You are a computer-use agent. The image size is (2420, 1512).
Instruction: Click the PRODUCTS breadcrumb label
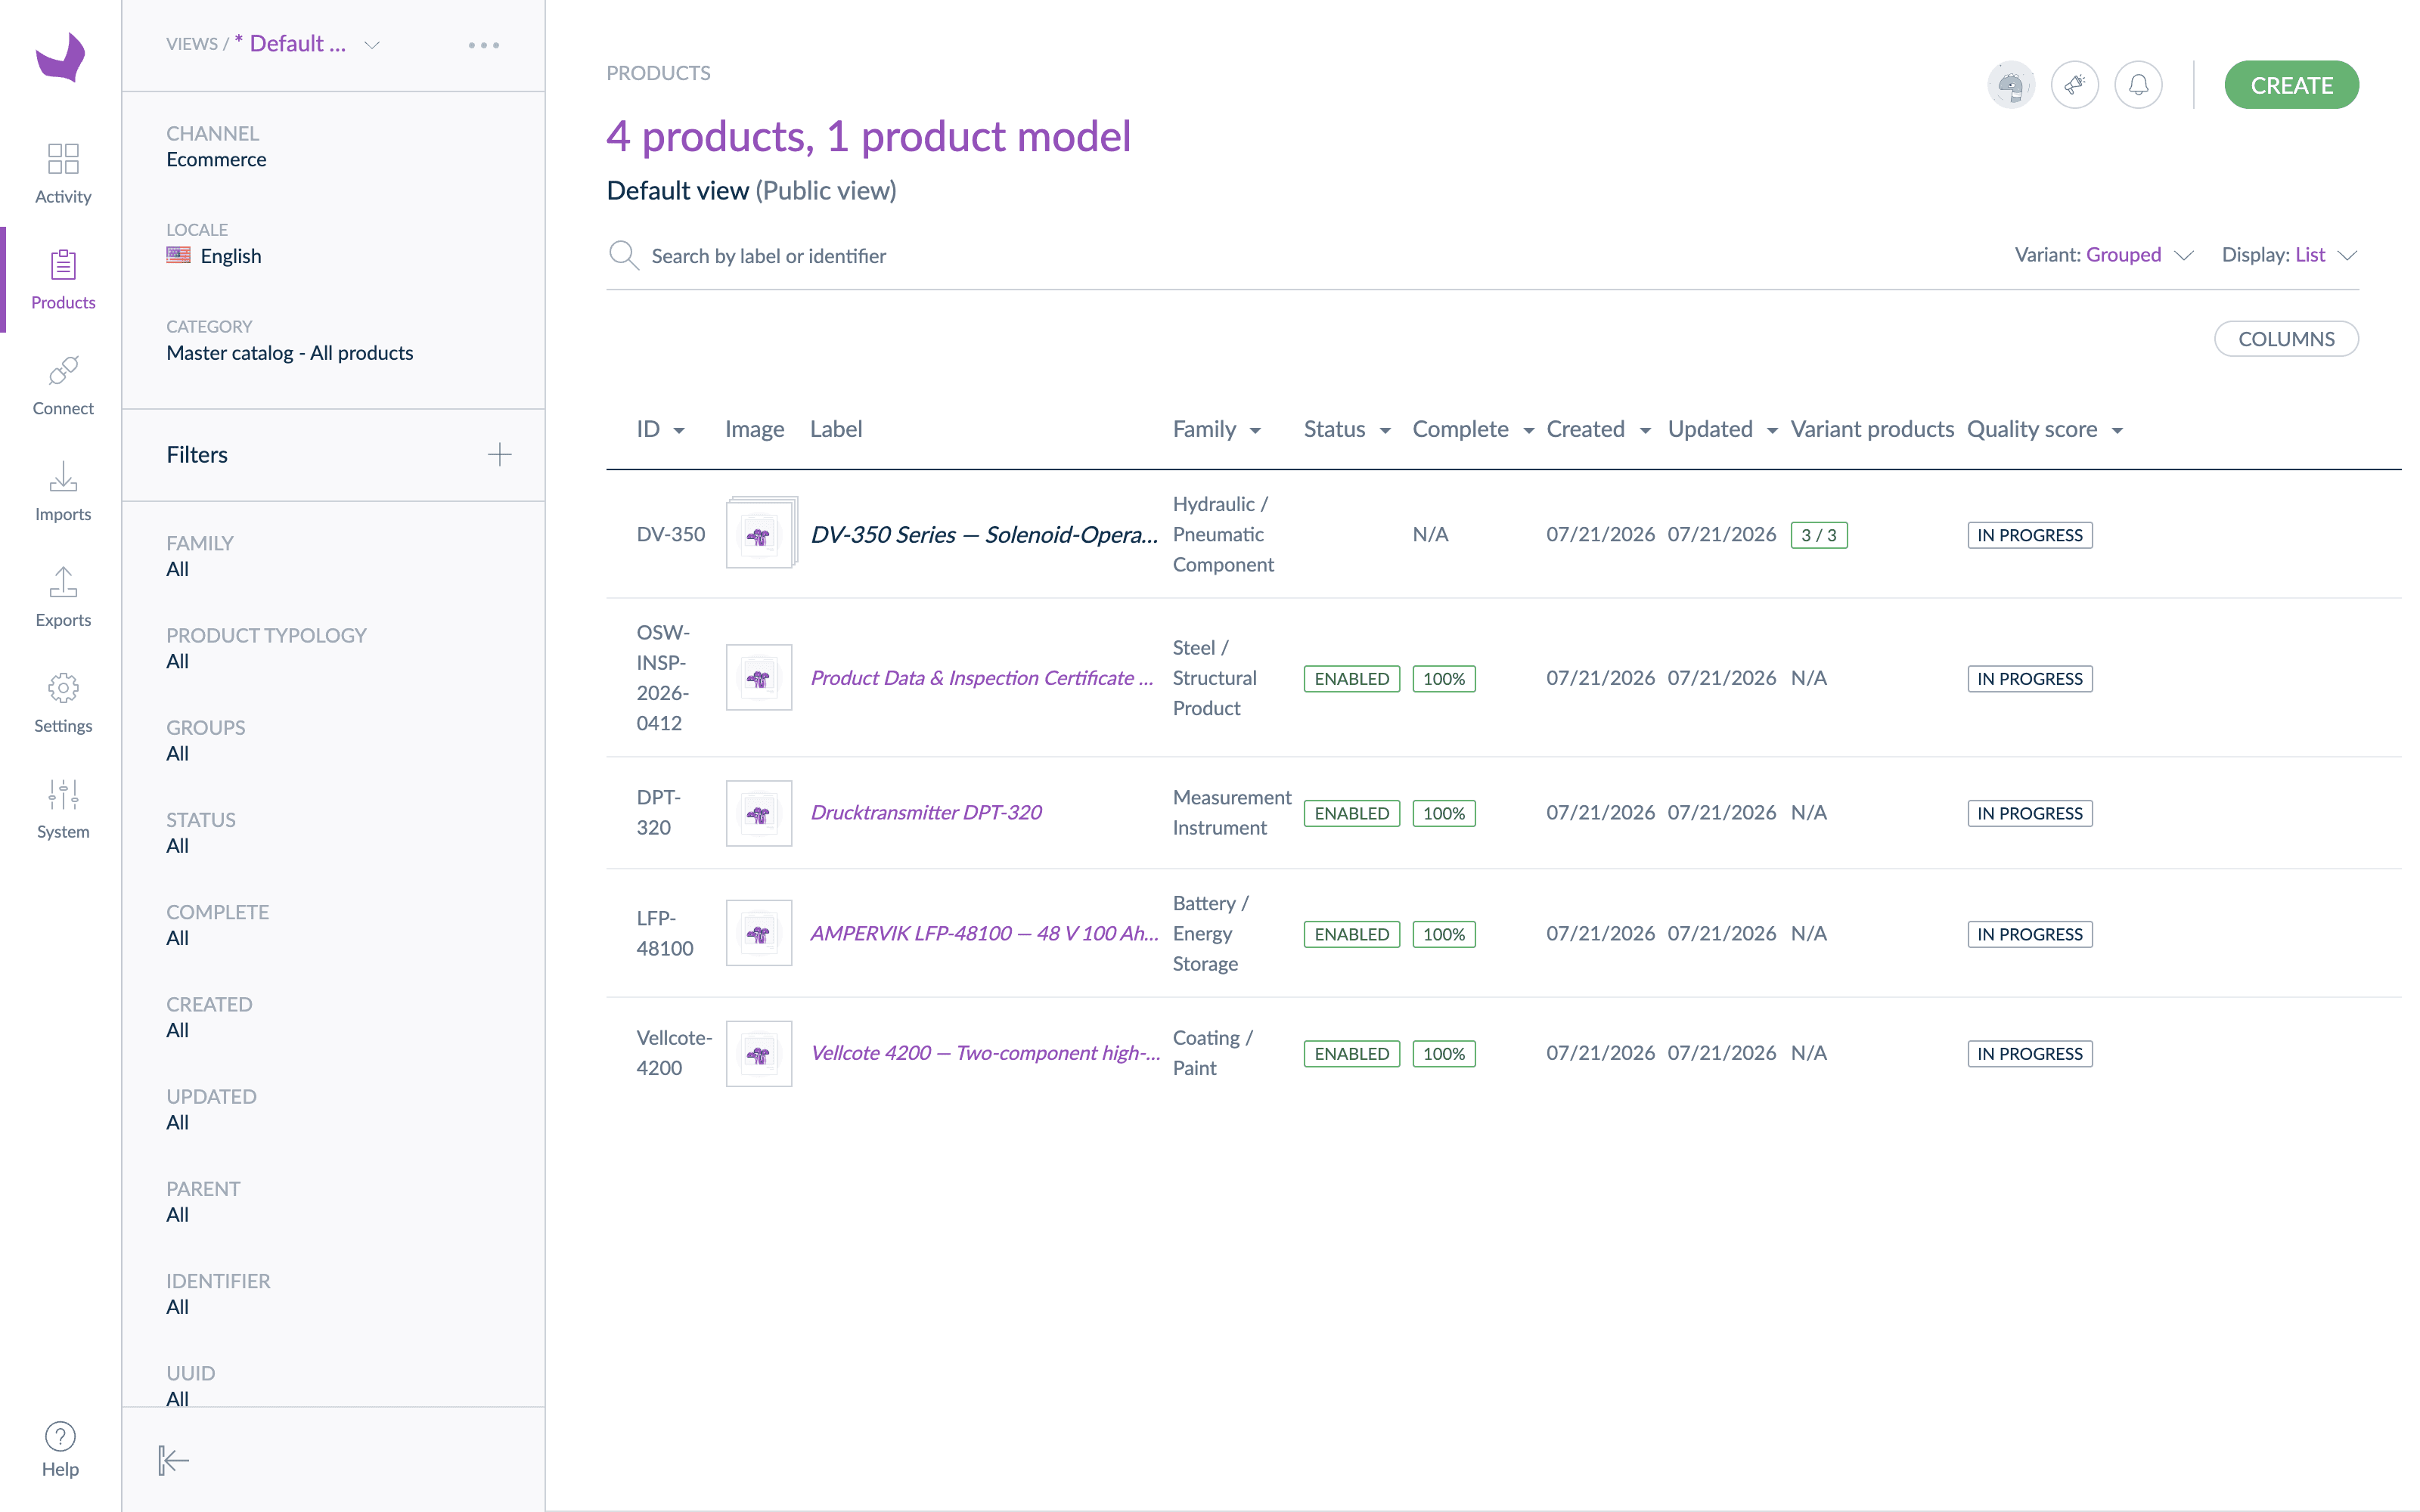click(658, 73)
